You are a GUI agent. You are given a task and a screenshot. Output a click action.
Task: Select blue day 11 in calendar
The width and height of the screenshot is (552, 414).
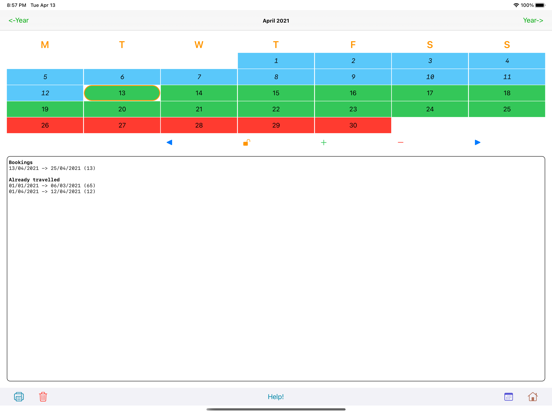[x=507, y=77]
